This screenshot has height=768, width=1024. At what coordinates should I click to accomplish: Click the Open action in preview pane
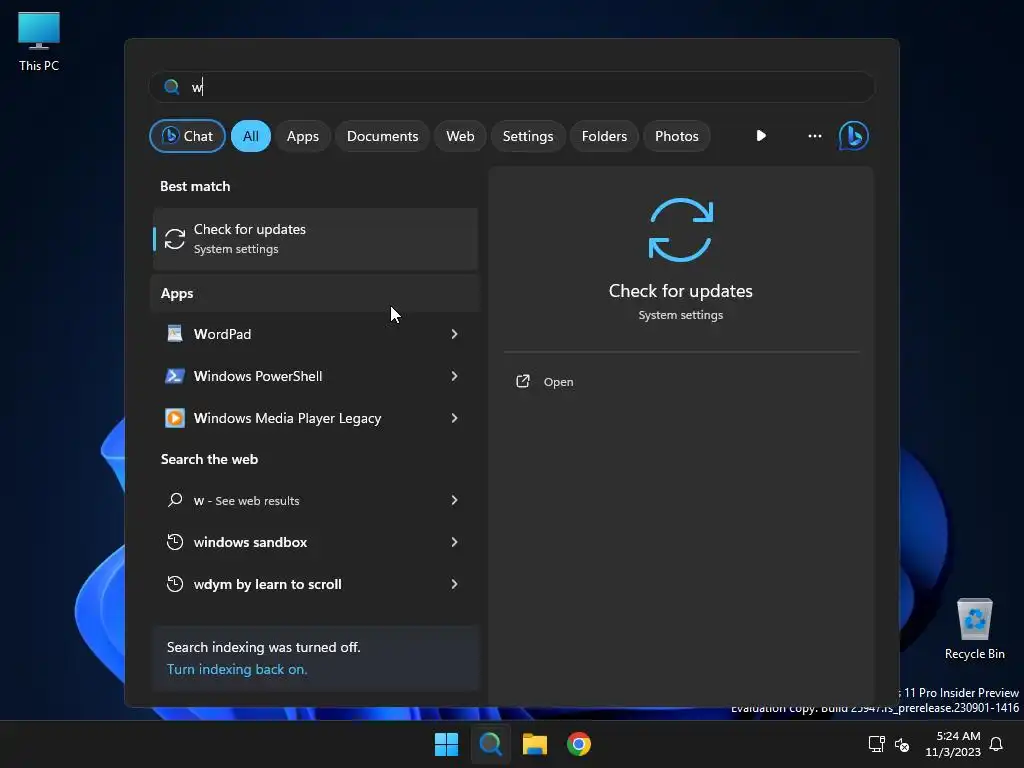(558, 382)
